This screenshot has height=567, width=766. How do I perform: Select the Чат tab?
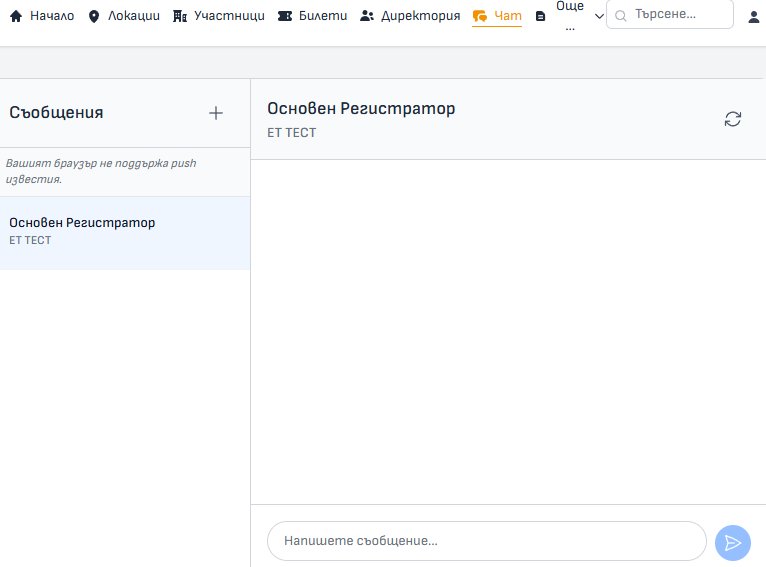(x=497, y=16)
